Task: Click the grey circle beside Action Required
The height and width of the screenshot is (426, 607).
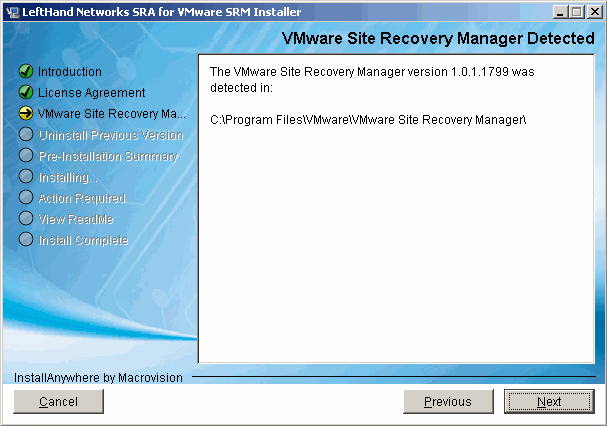Action: (26, 198)
